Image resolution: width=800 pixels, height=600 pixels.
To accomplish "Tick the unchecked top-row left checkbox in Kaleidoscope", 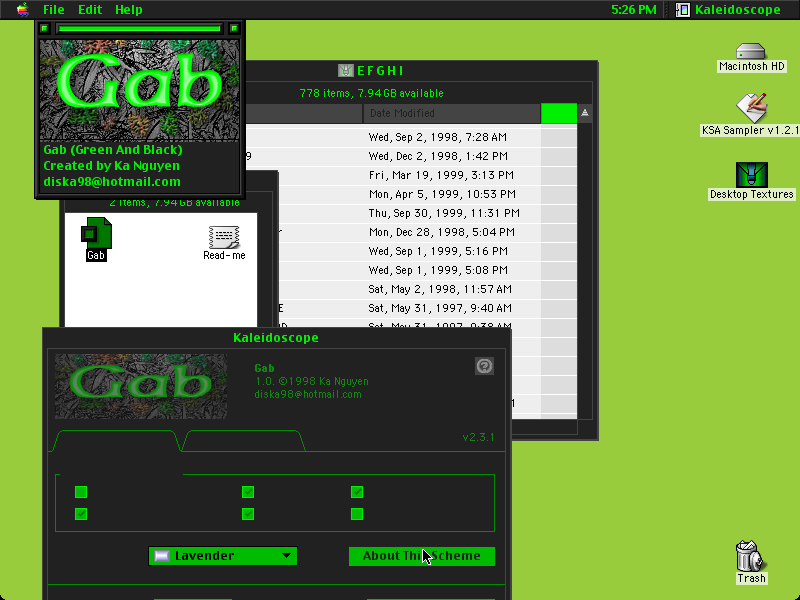I will [x=81, y=492].
